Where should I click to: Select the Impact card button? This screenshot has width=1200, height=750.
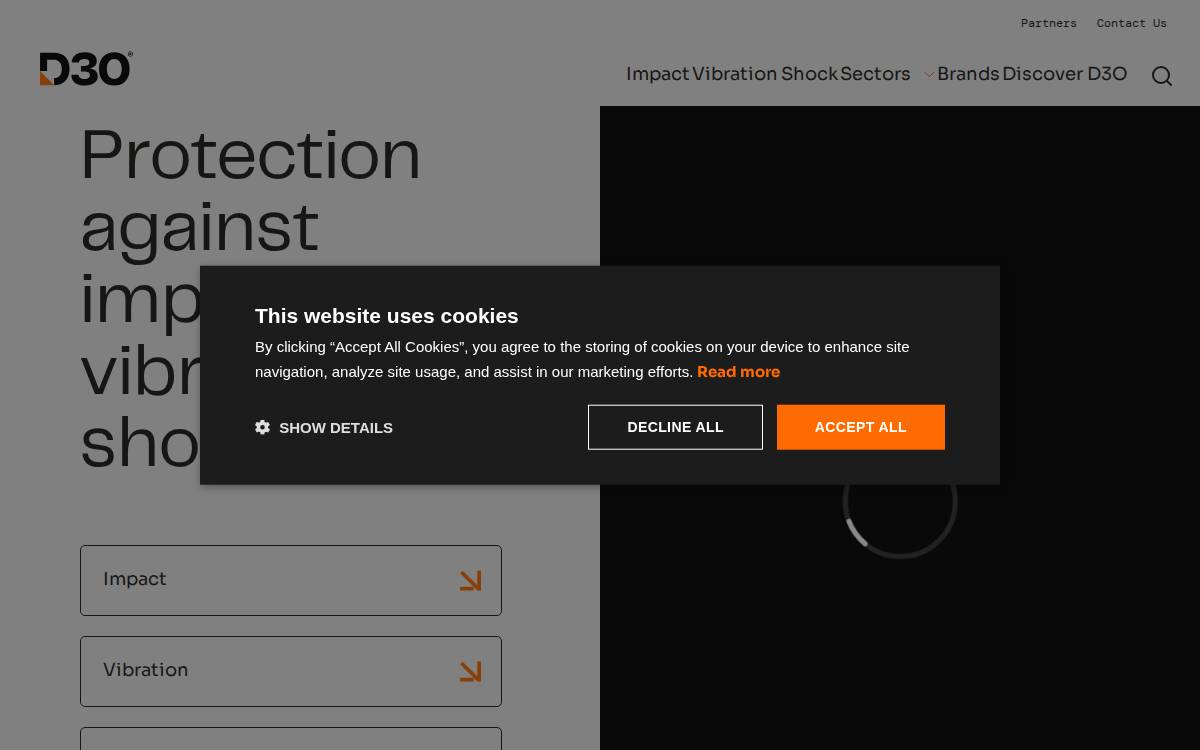(x=291, y=580)
